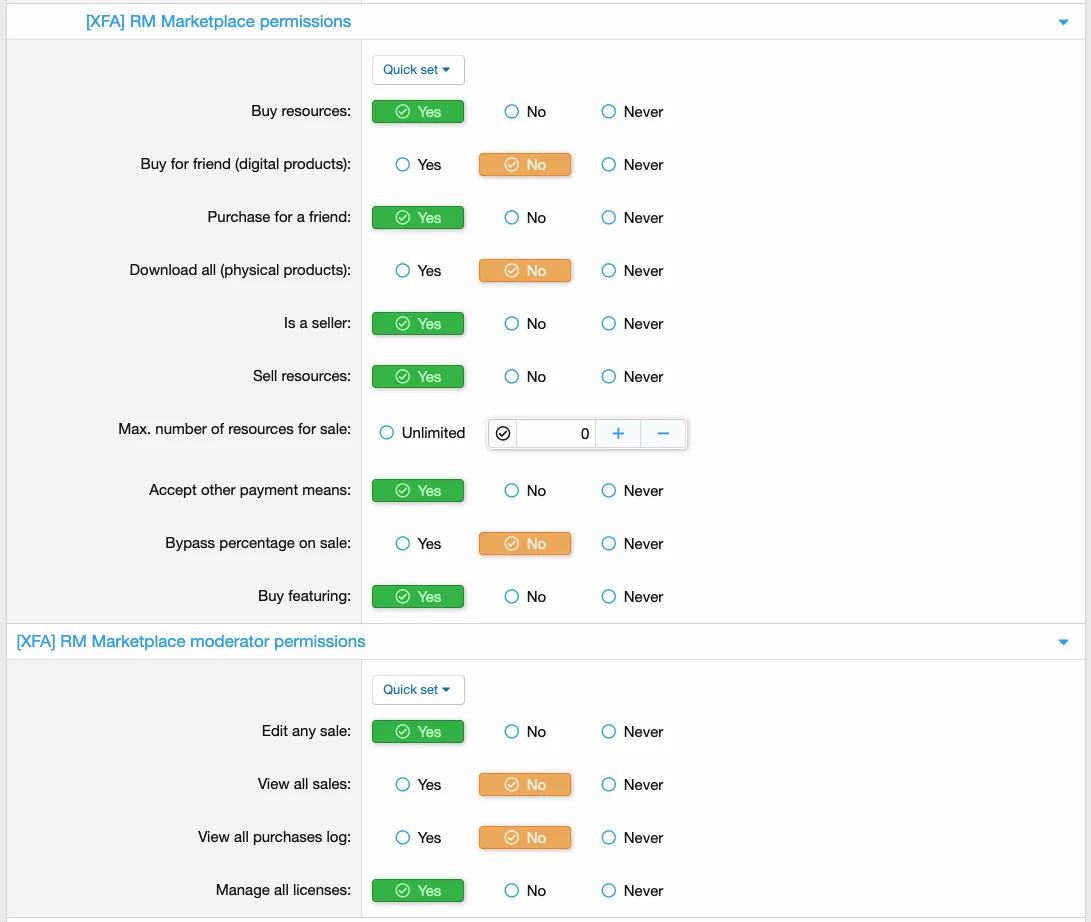The image size is (1091, 922).
Task: Click the max resources number input field
Action: pyautogui.click(x=556, y=433)
